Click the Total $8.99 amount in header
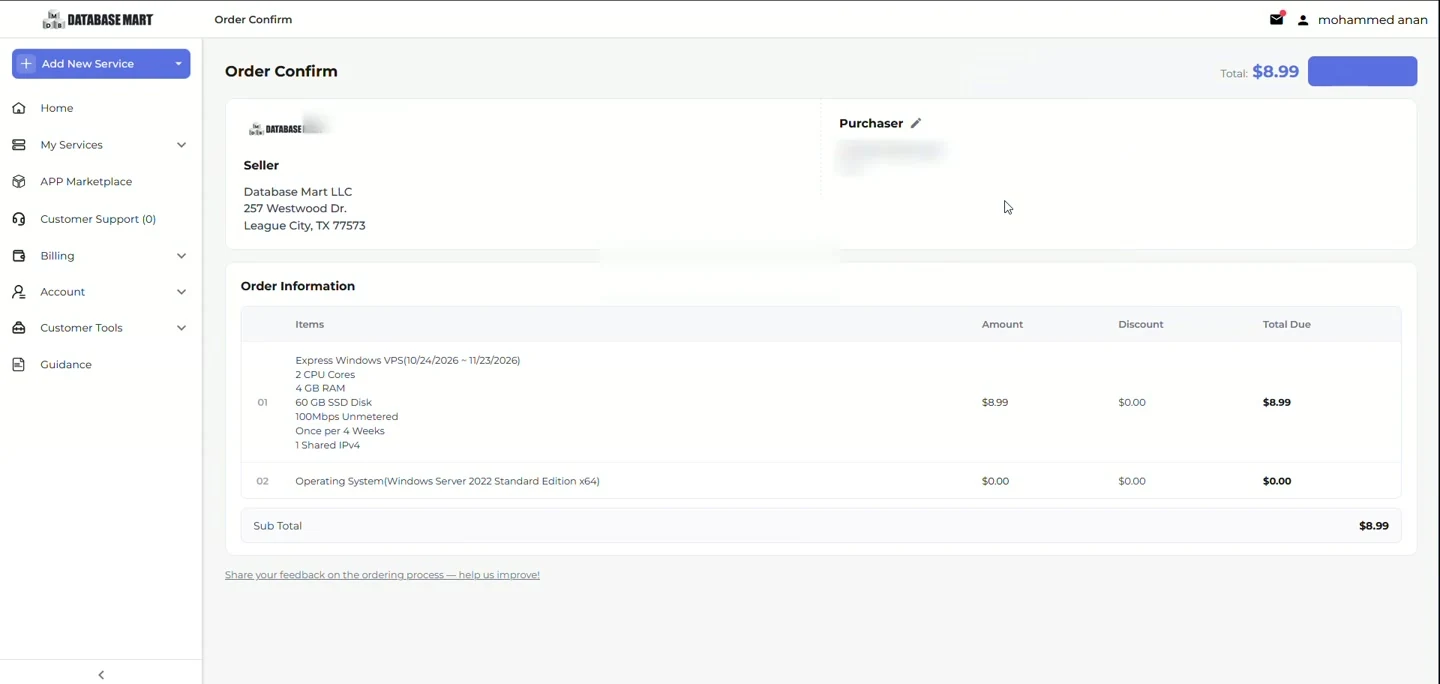This screenshot has width=1440, height=684. 1275,71
